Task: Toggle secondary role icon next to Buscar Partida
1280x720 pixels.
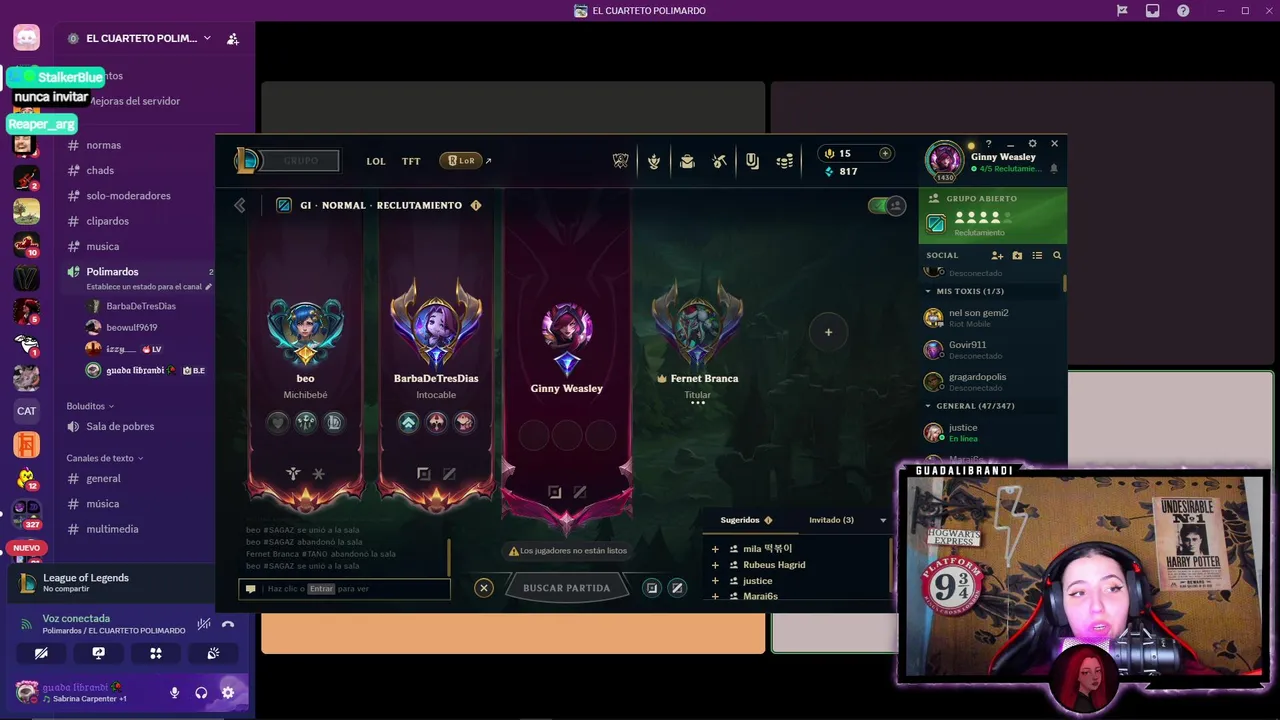Action: pyautogui.click(x=677, y=588)
